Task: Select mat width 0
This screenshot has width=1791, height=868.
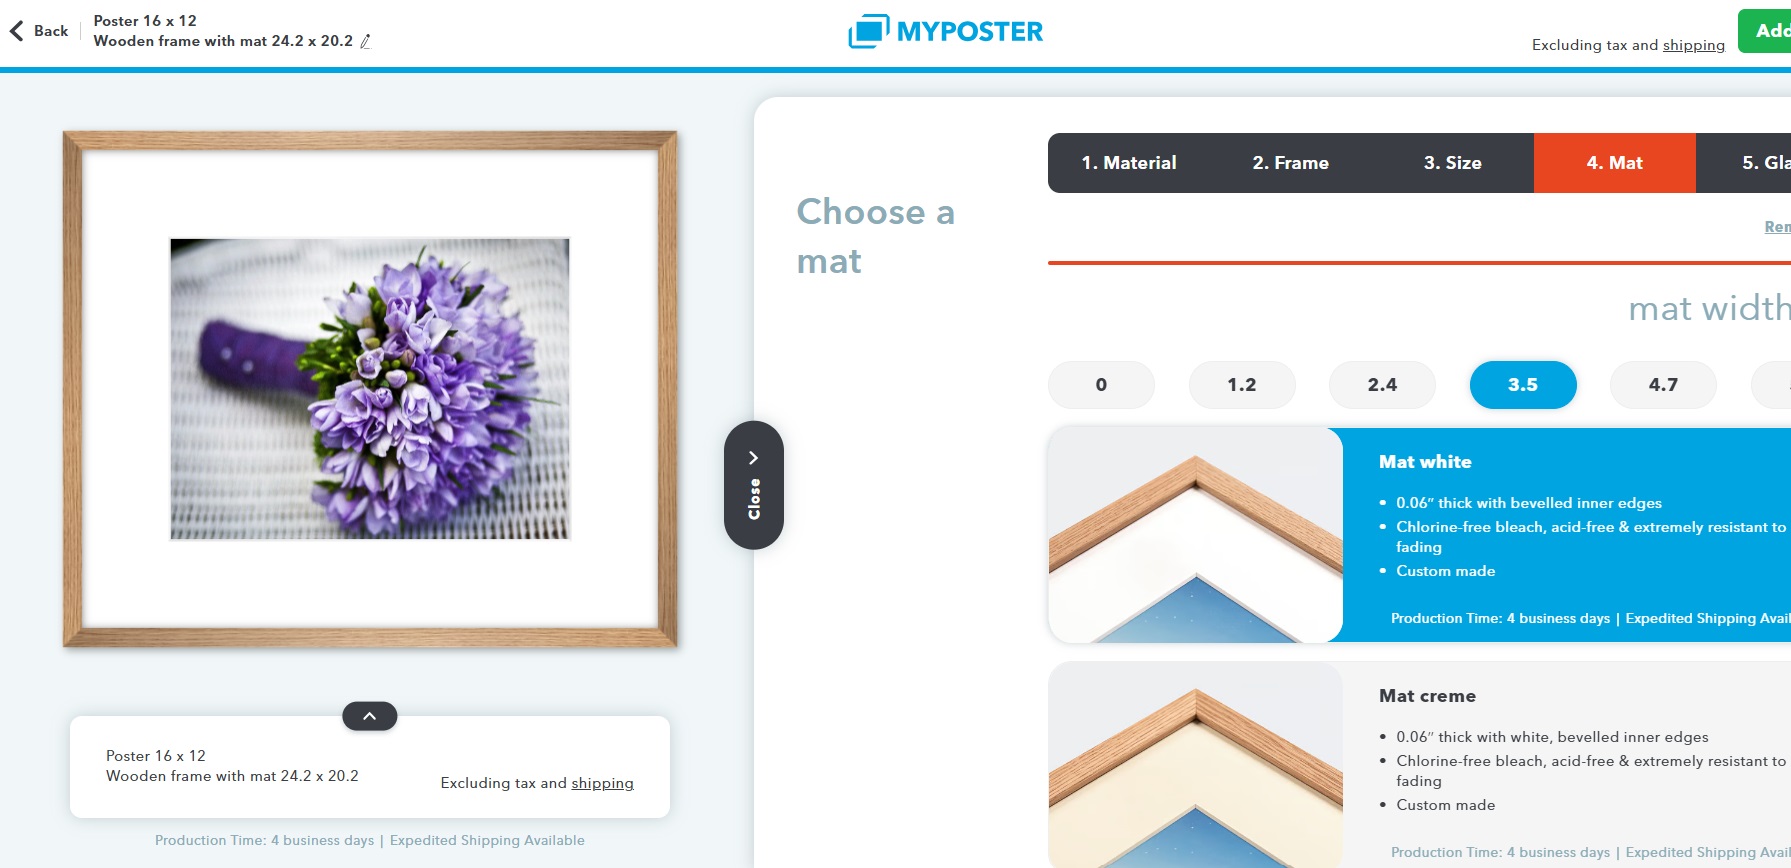Action: pos(1101,385)
